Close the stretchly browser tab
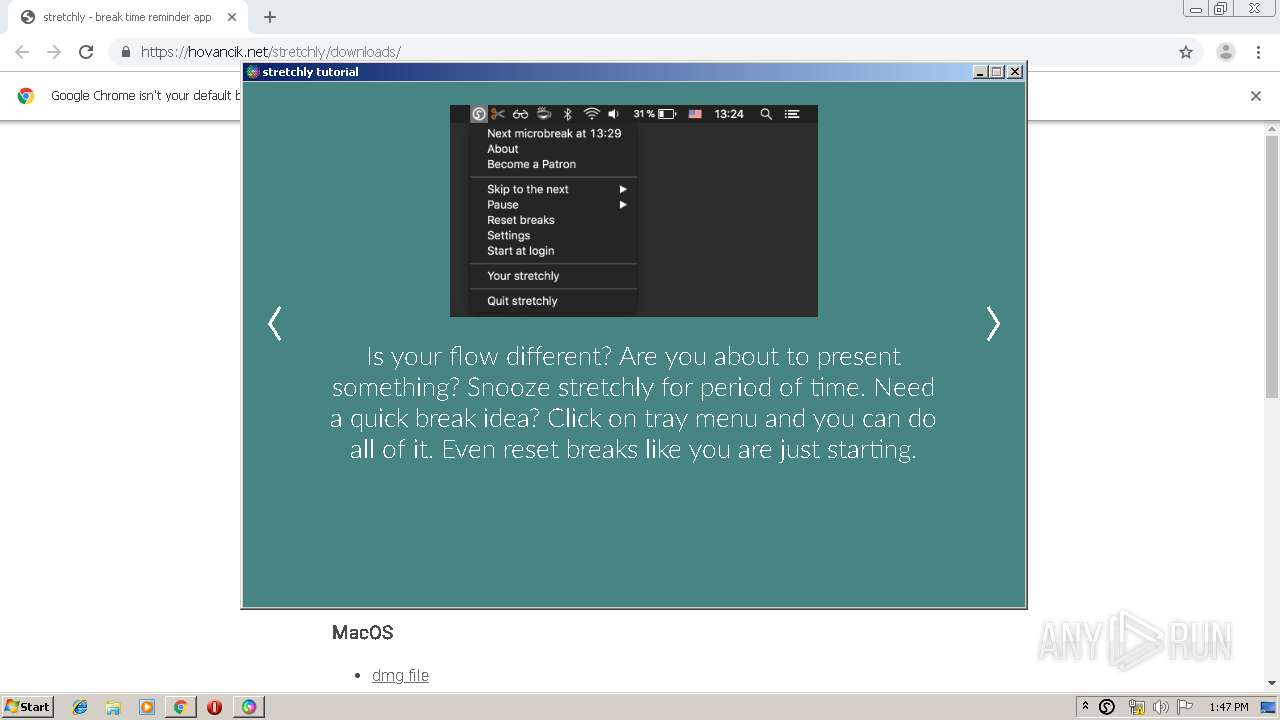The width and height of the screenshot is (1280, 720). click(232, 17)
